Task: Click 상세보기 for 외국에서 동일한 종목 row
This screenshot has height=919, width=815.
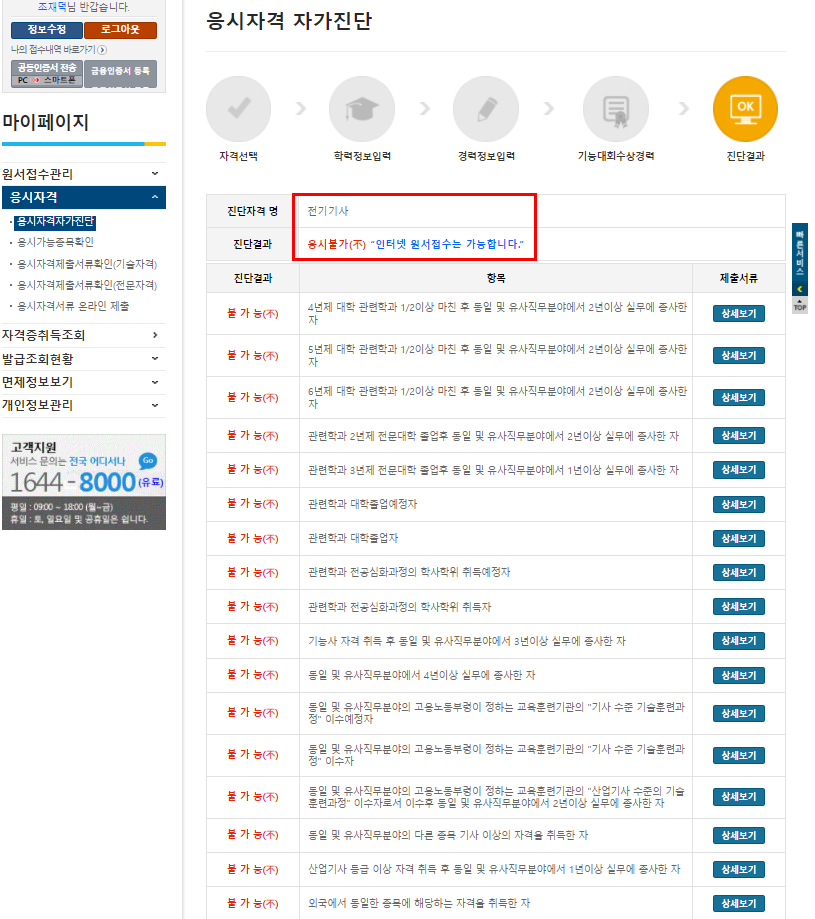Action: [x=738, y=903]
